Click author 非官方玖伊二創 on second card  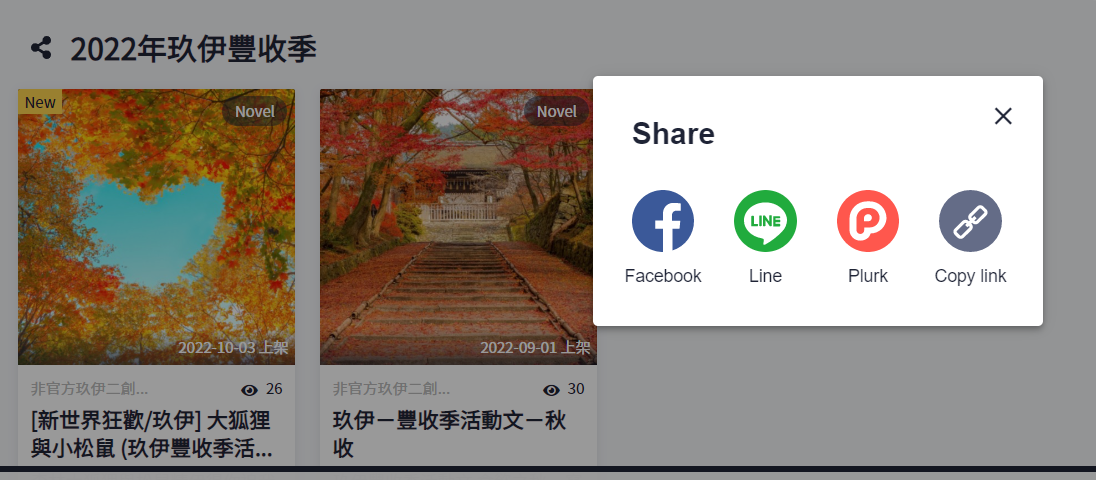[391, 389]
